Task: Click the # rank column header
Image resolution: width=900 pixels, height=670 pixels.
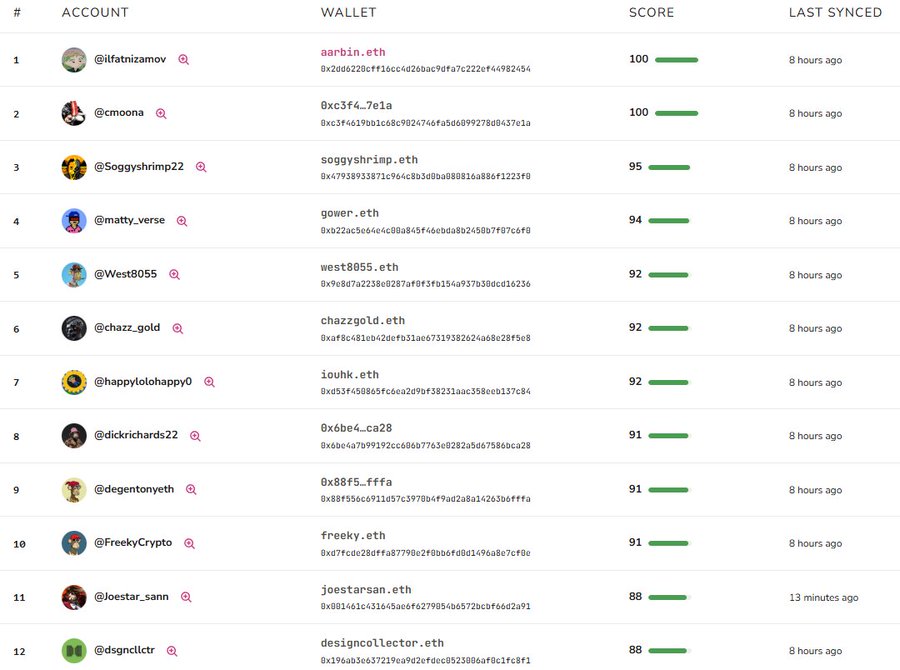Action: pyautogui.click(x=17, y=12)
